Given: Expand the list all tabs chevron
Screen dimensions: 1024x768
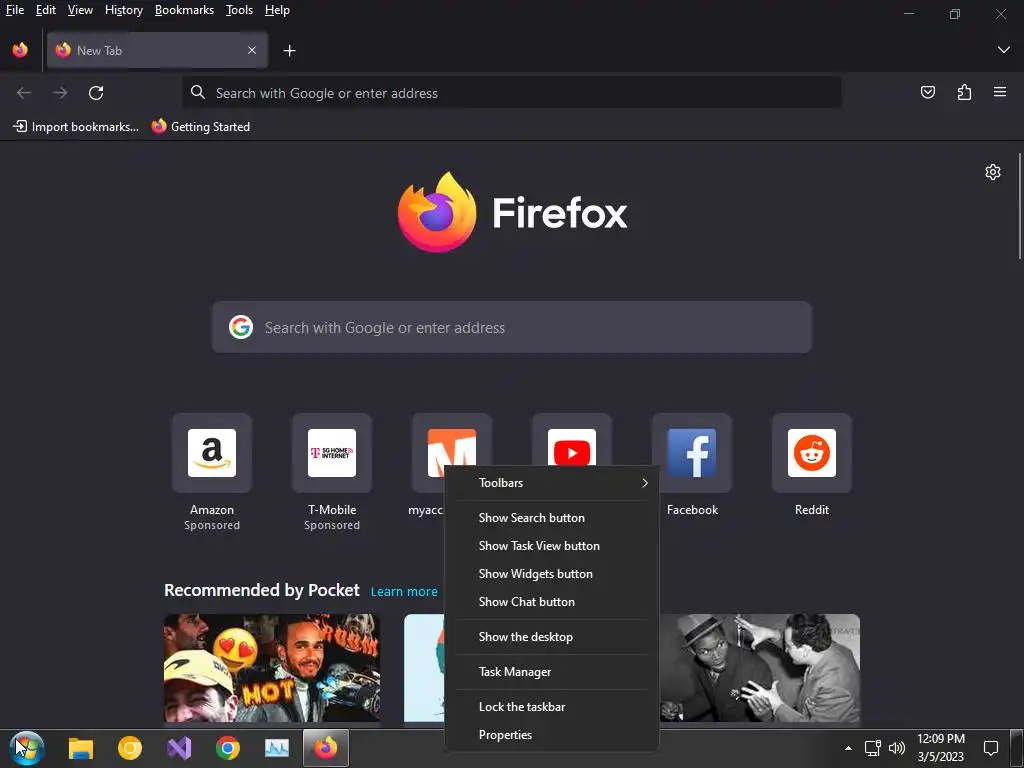Looking at the screenshot, I should (x=1004, y=50).
